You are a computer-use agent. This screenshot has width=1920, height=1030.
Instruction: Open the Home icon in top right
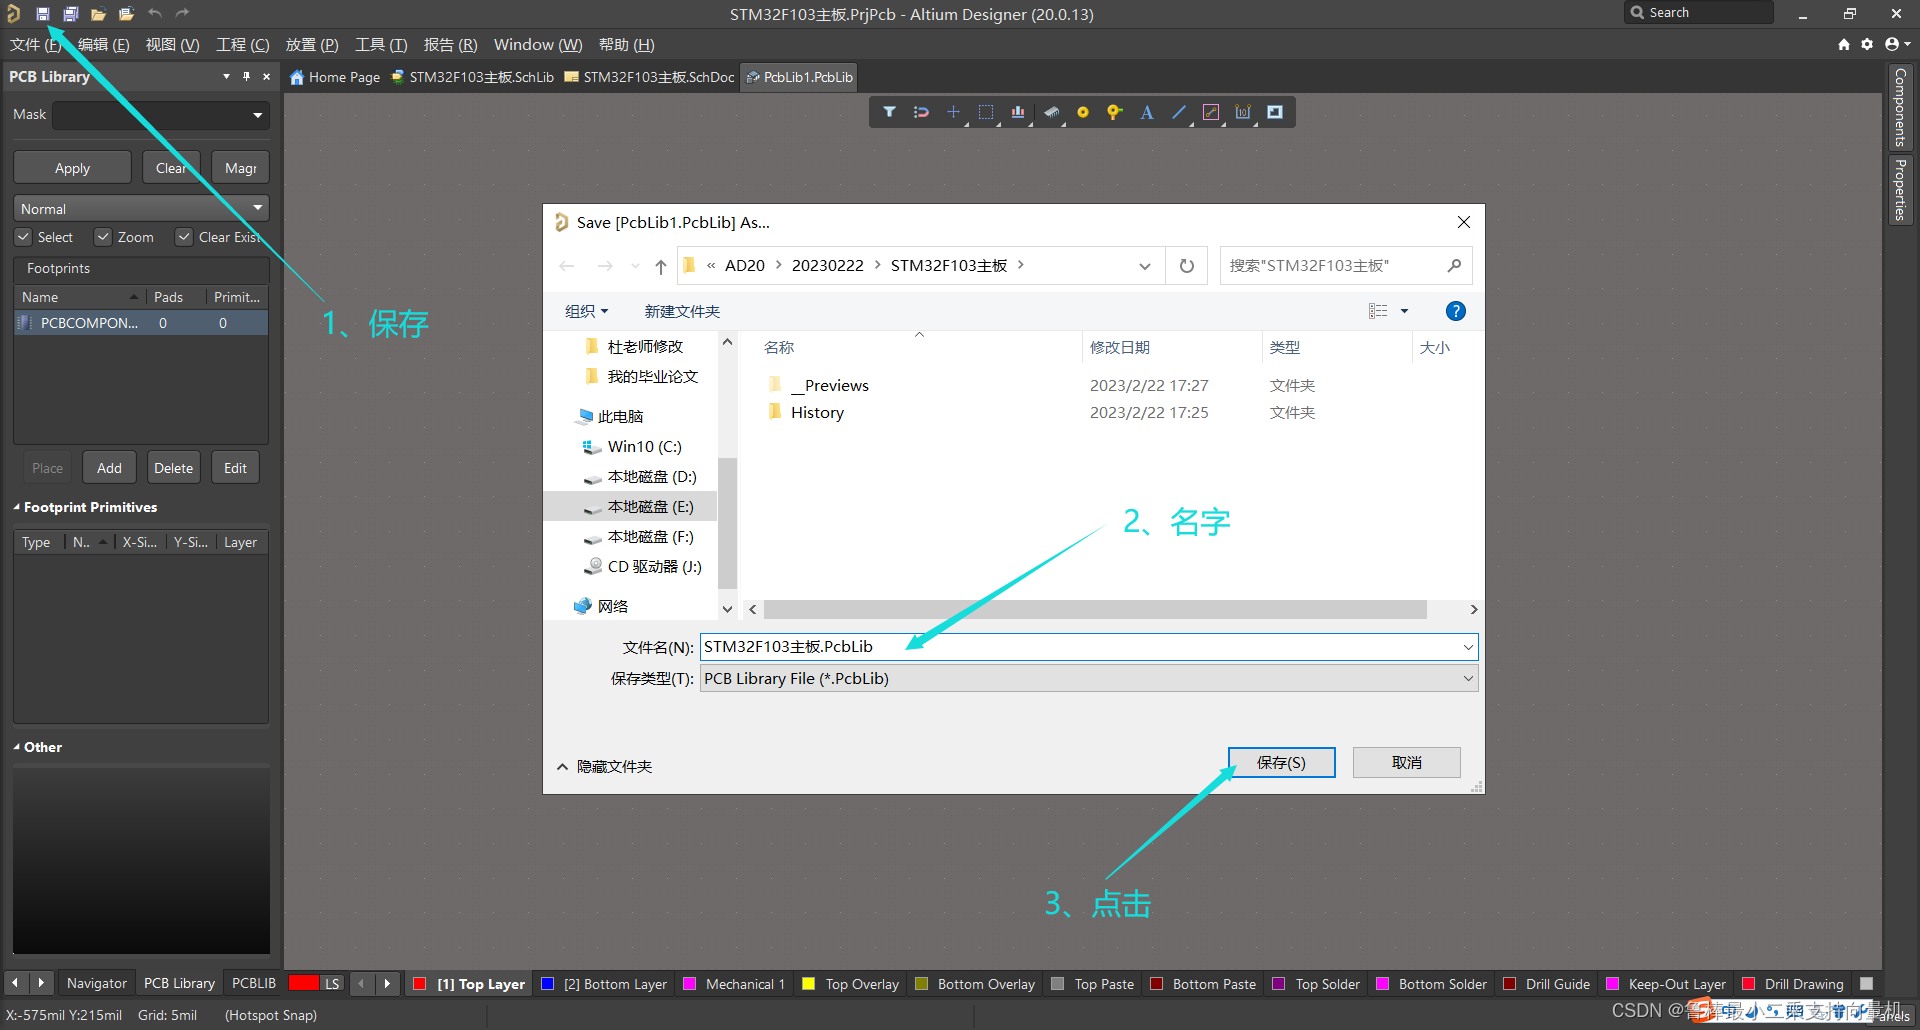[1844, 44]
